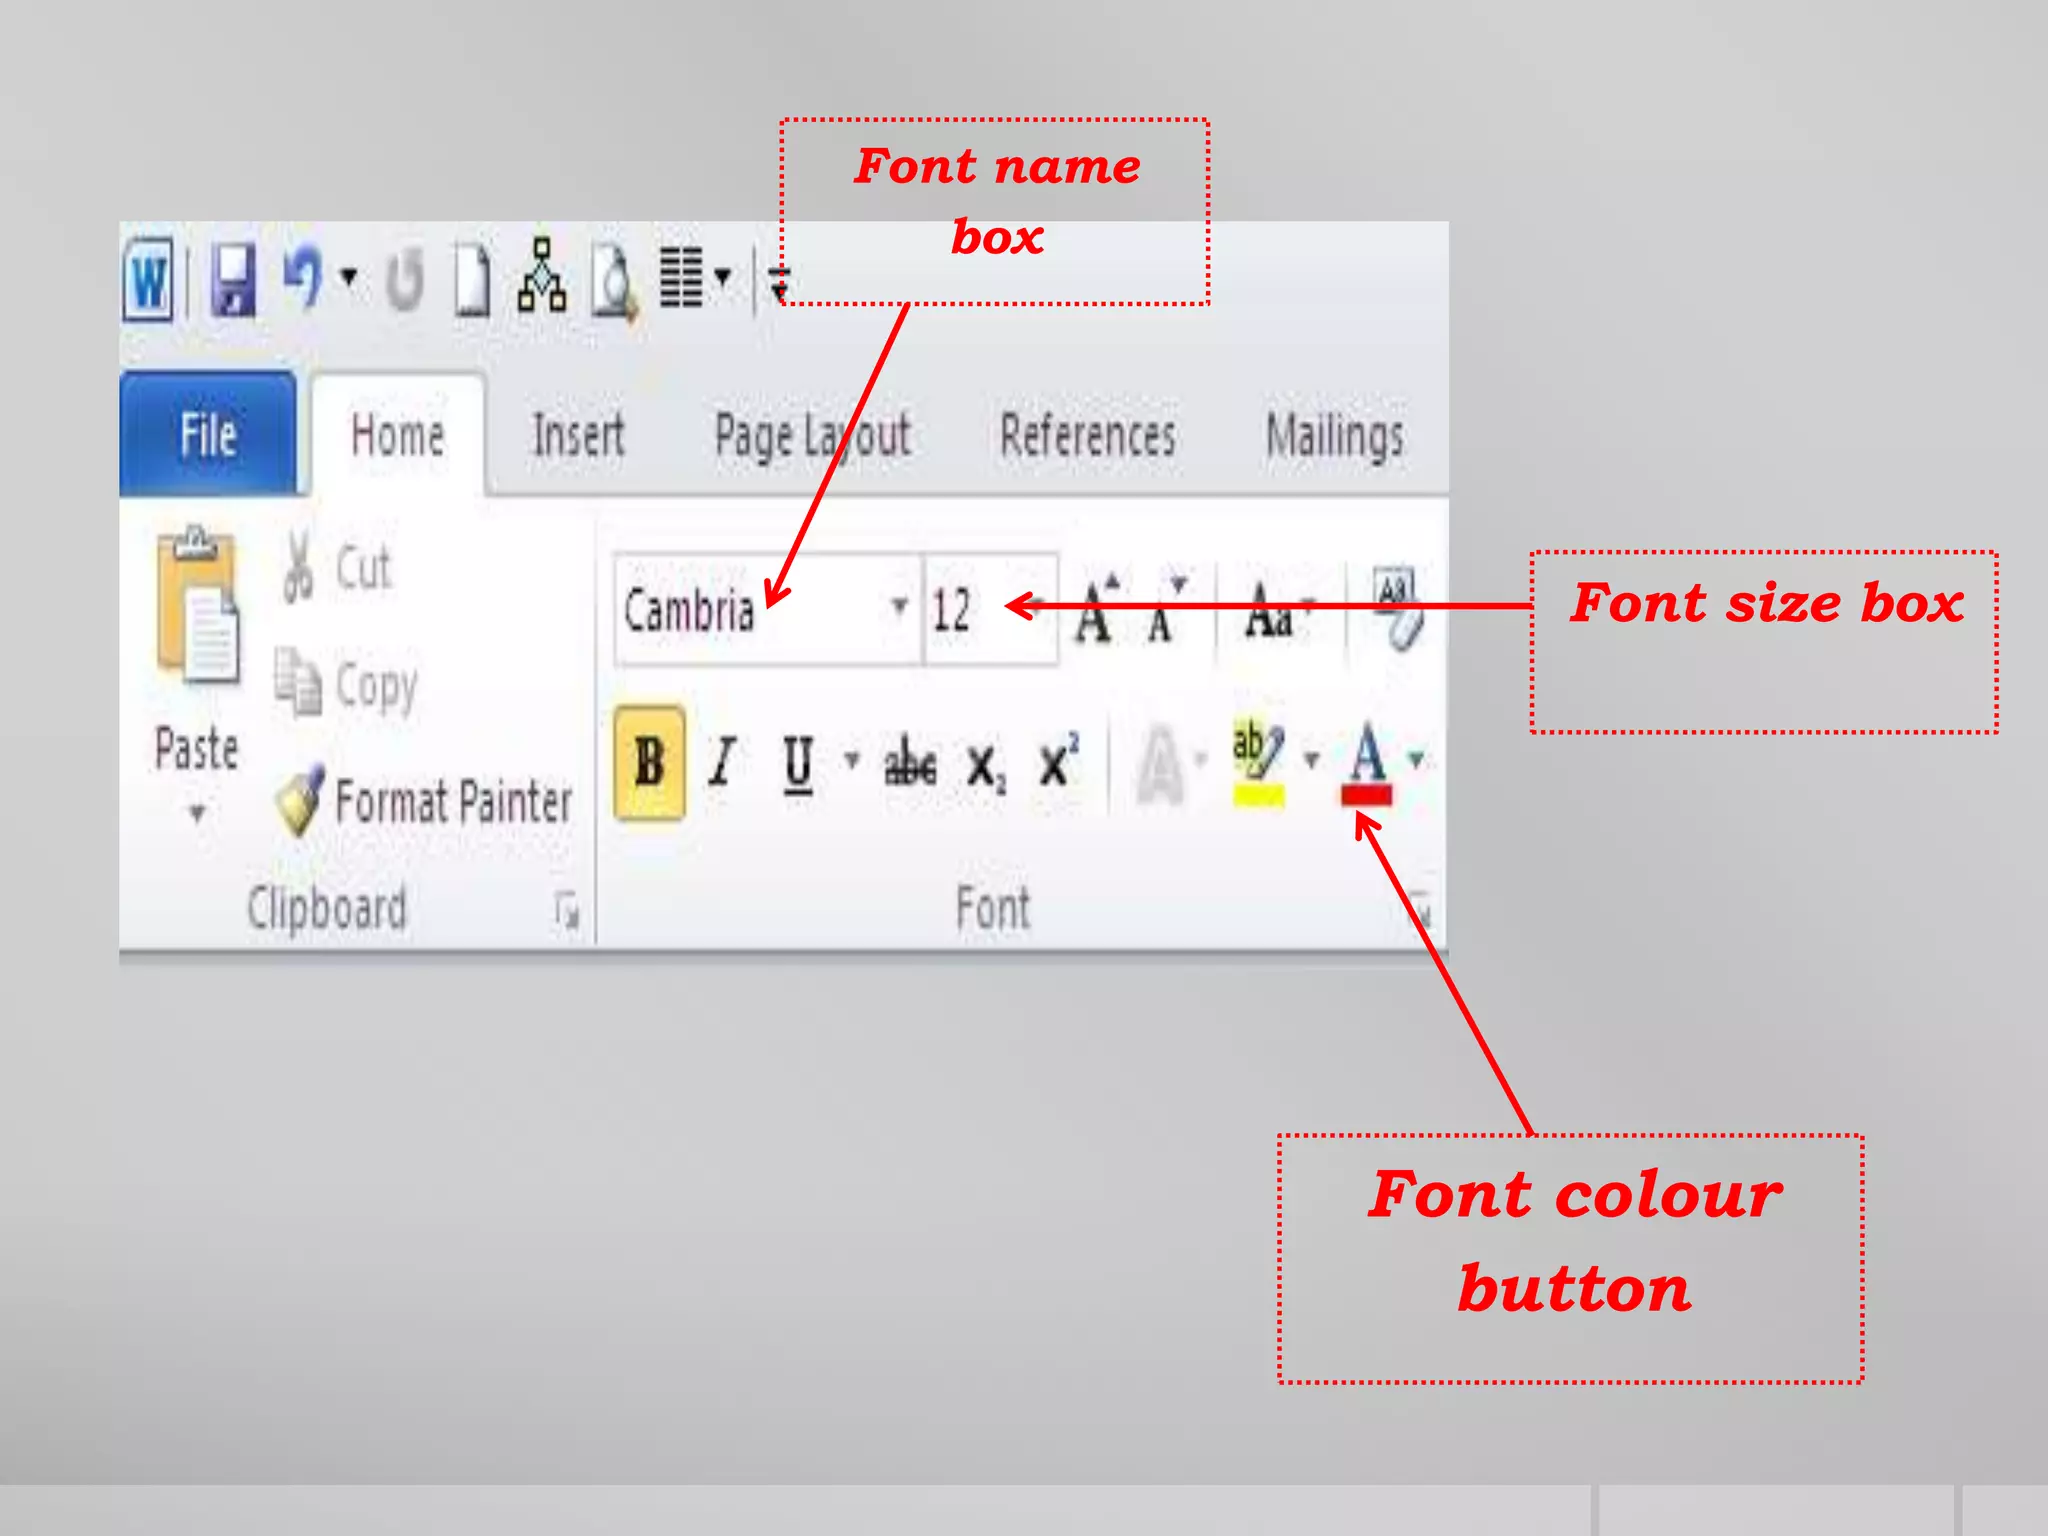Expand the font name dropdown arrow
The width and height of the screenshot is (2048, 1536).
(899, 606)
